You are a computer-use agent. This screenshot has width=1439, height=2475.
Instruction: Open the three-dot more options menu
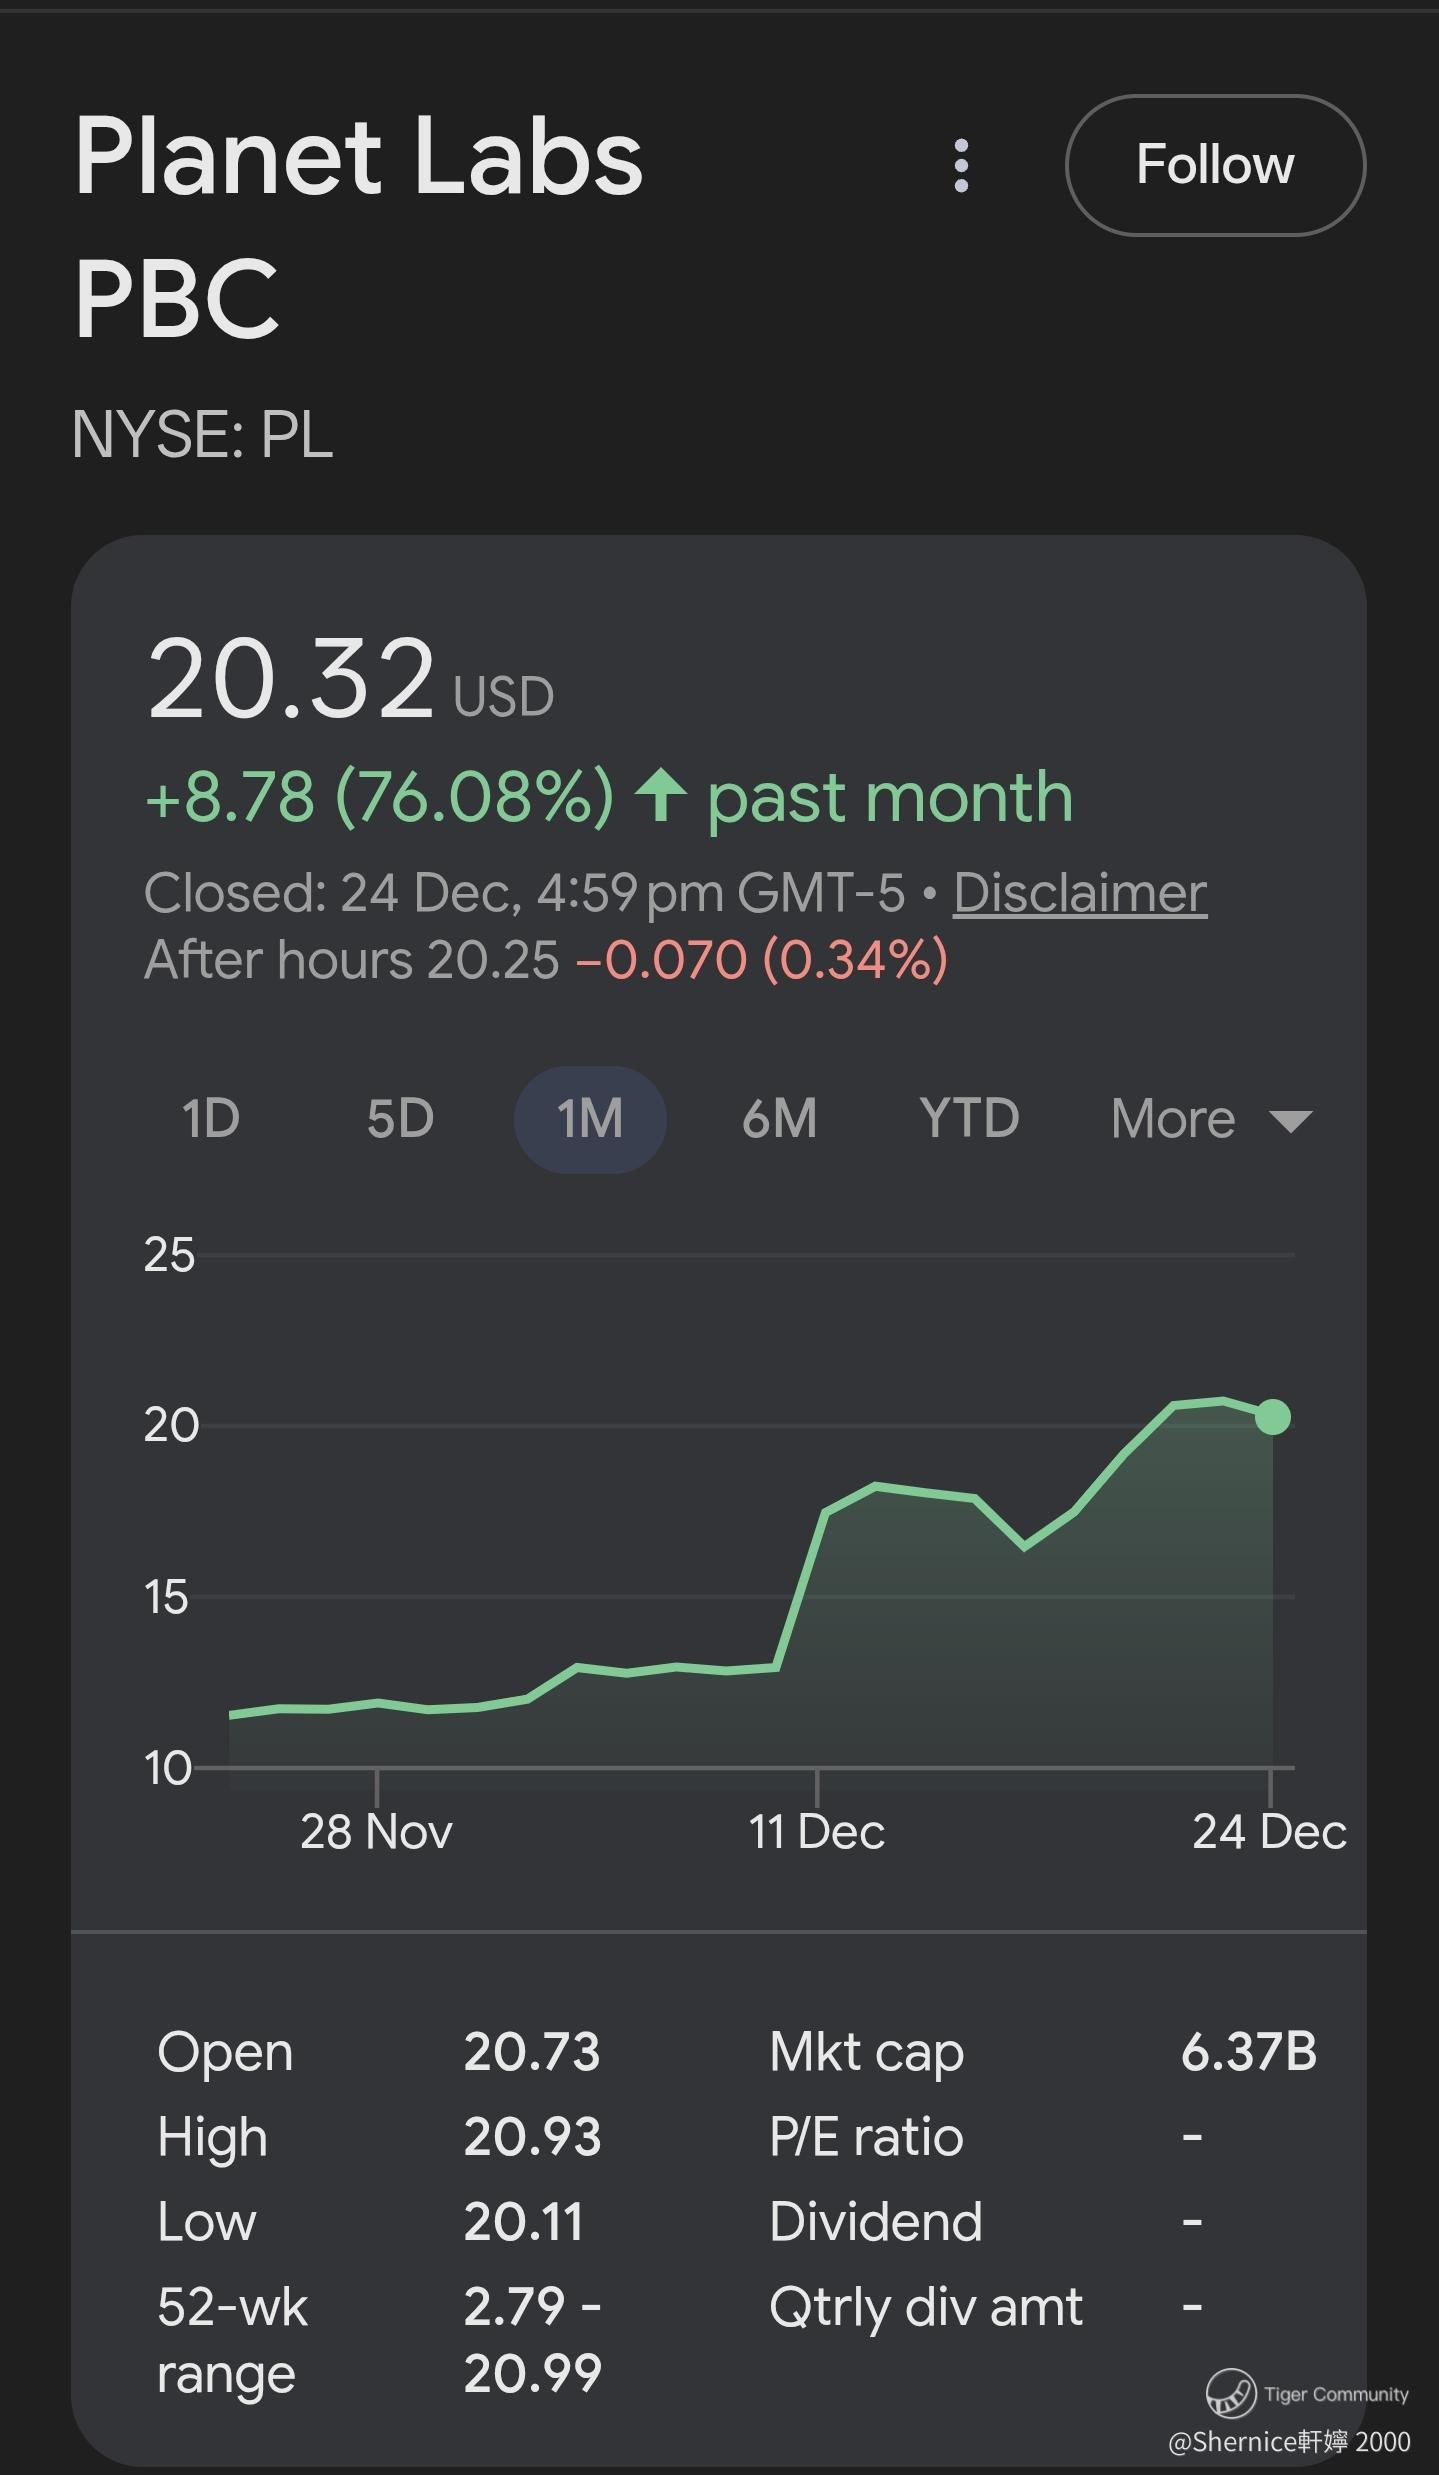(961, 165)
